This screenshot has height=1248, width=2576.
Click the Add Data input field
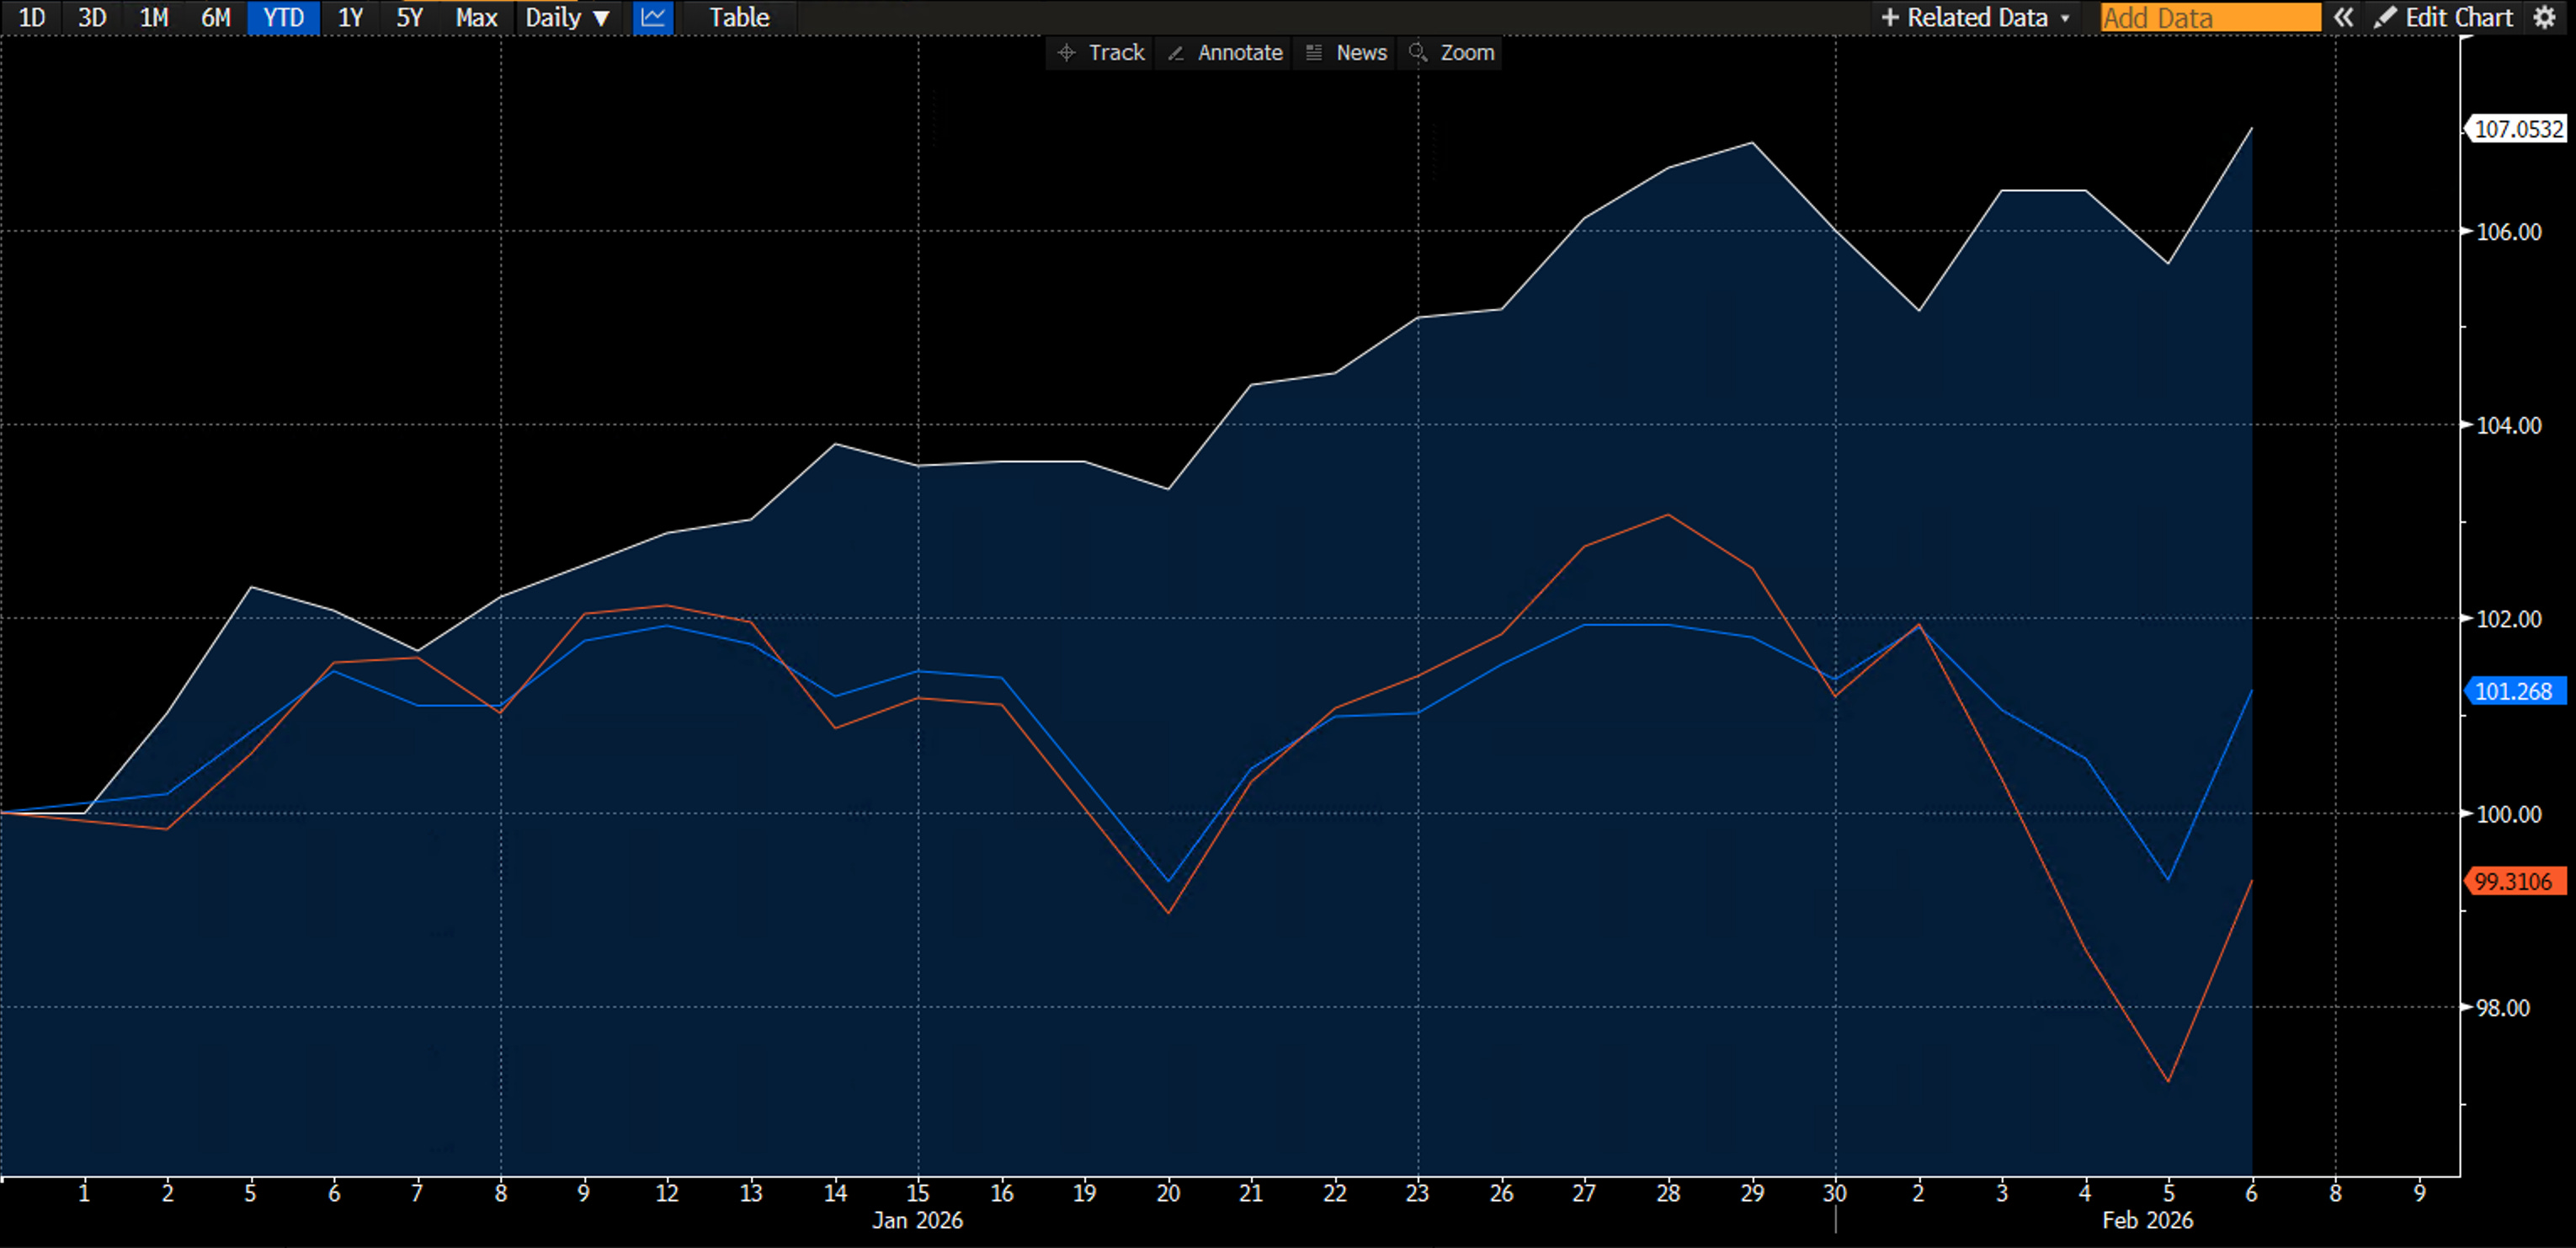2210,17
